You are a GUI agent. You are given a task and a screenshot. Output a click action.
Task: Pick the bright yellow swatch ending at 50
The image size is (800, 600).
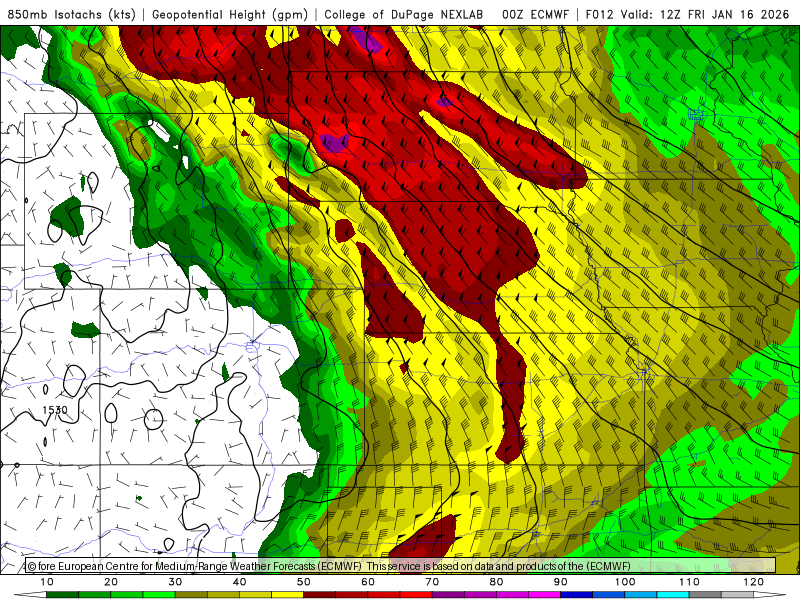pos(287,595)
